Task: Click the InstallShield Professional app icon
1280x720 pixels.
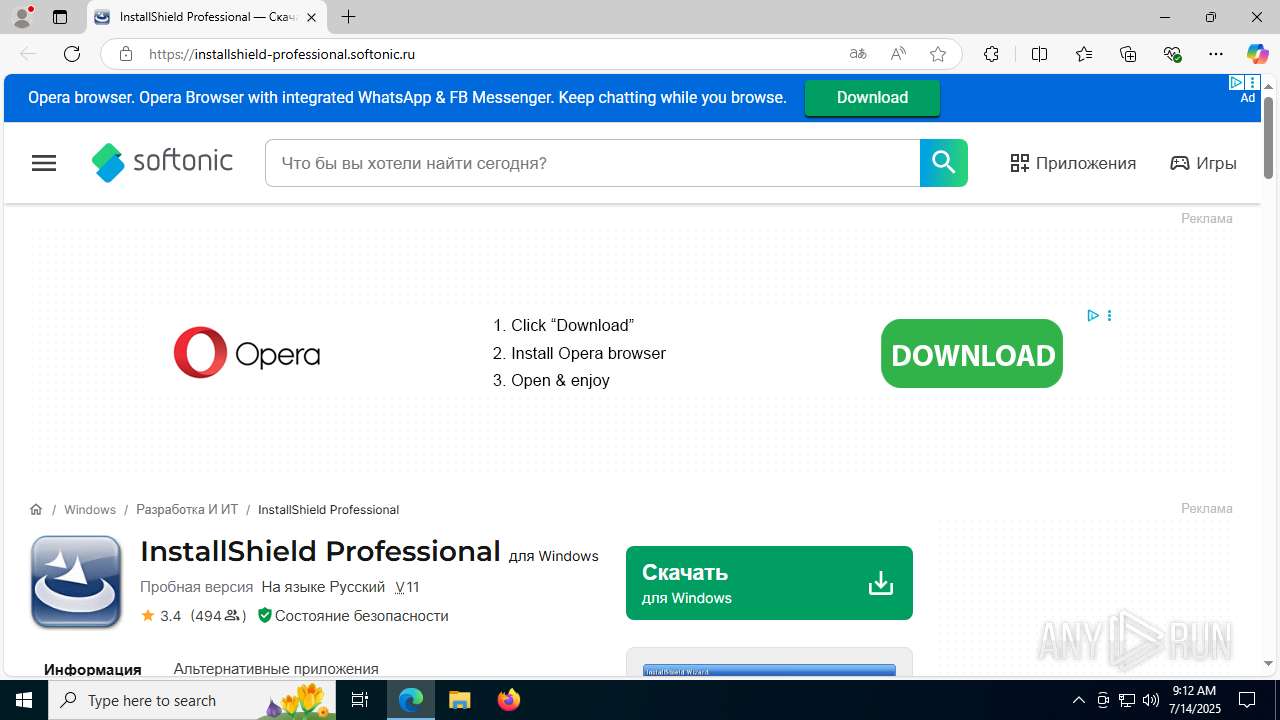Action: click(x=76, y=582)
